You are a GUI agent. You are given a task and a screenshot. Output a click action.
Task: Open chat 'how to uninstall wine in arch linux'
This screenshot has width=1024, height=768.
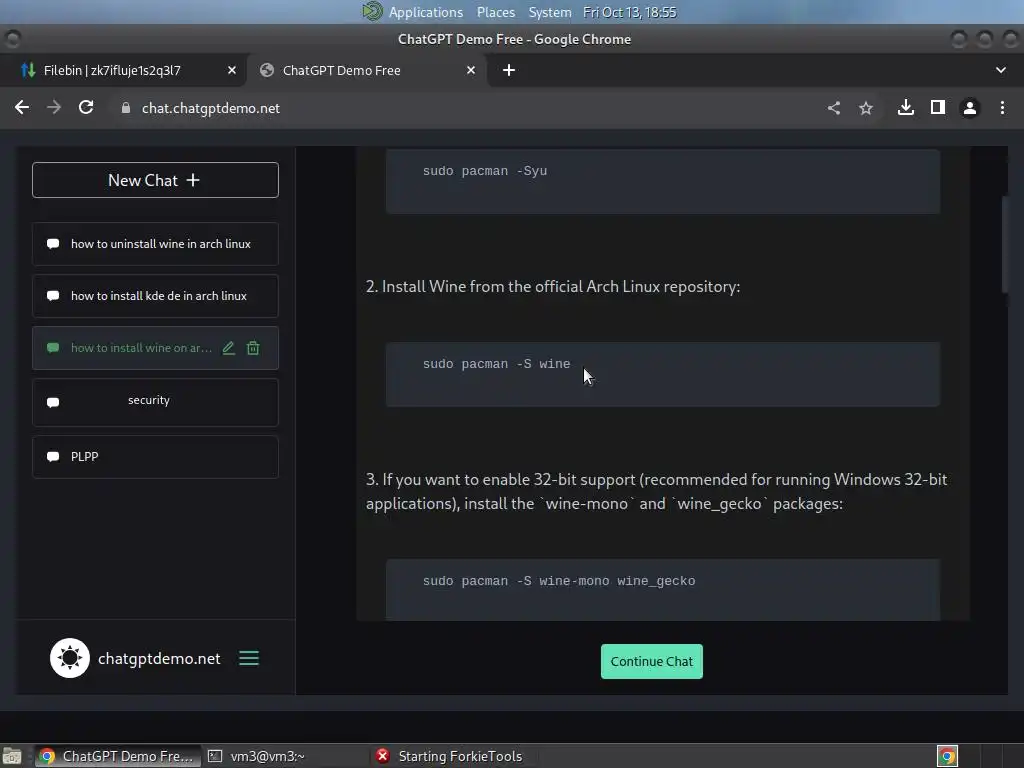point(155,244)
